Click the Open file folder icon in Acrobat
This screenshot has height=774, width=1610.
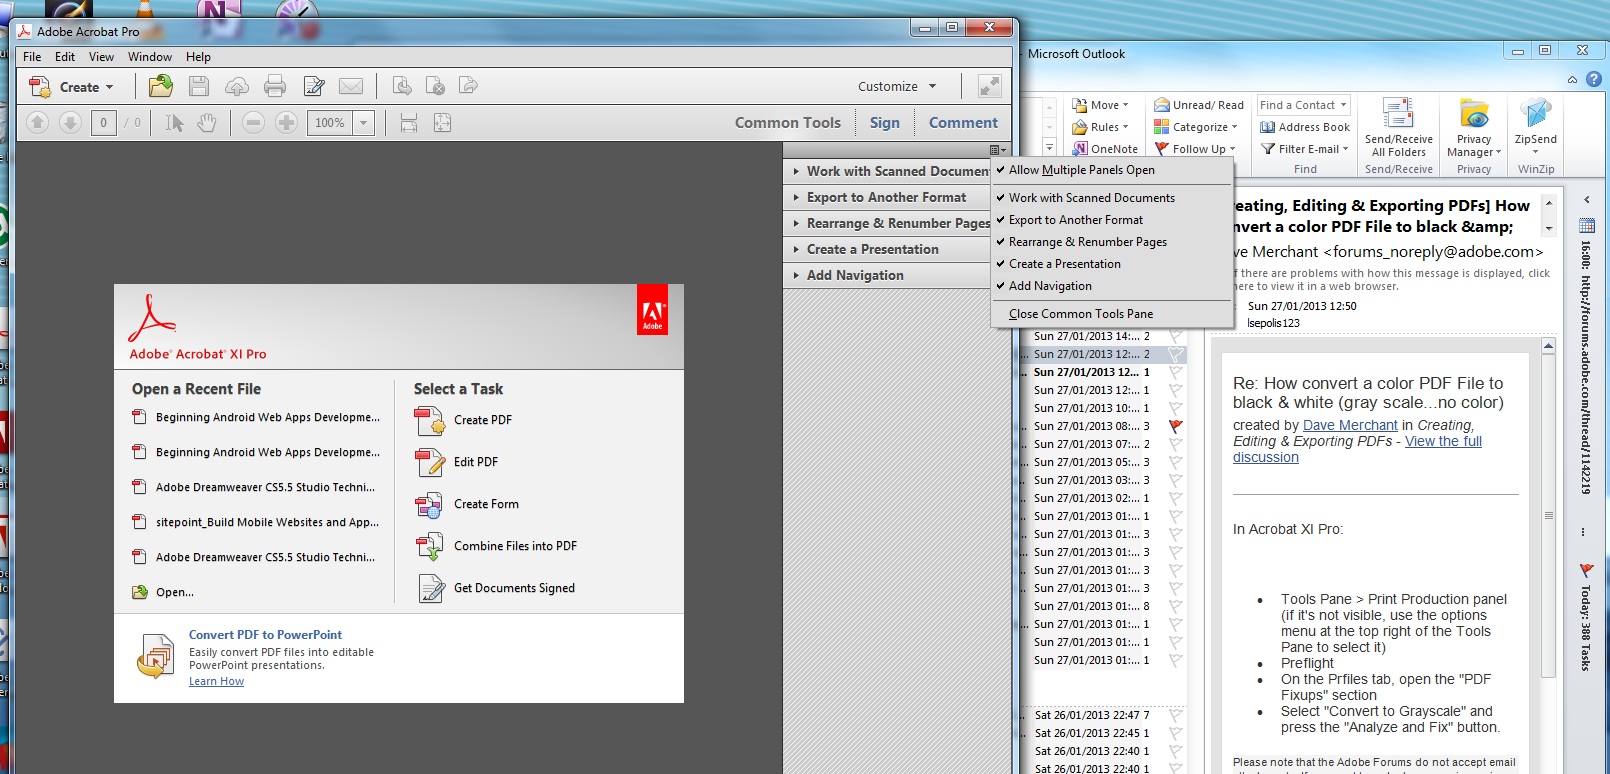pos(160,86)
